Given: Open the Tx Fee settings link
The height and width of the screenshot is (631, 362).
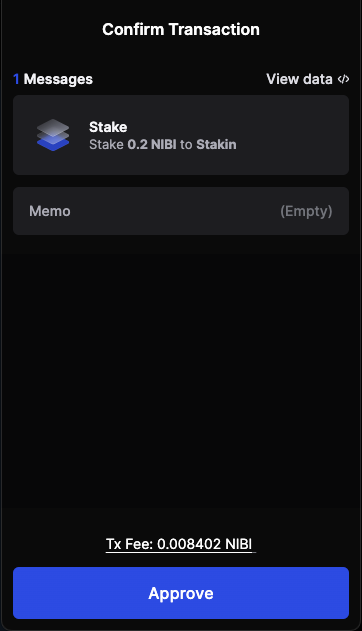Looking at the screenshot, I should [x=181, y=544].
